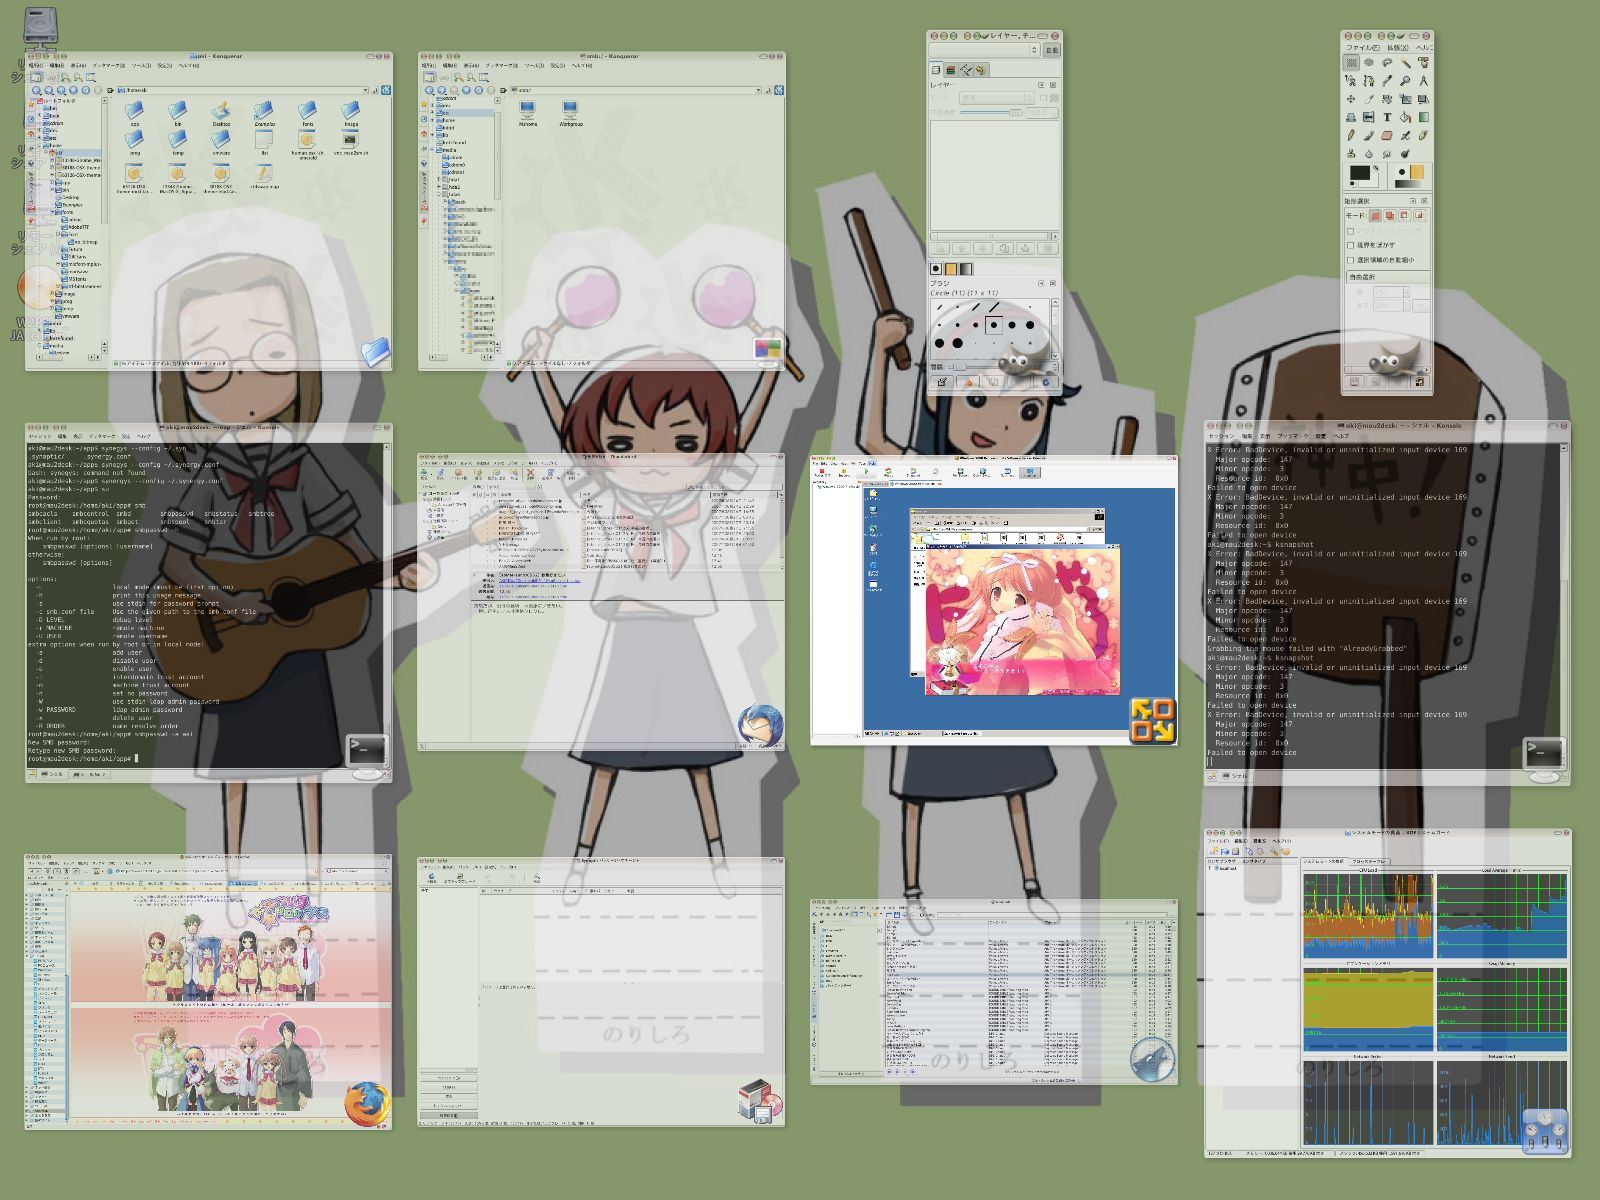Viewport: 1600px width, 1200px height.
Task: Collapse the media folder in smb Konqueror tree
Action: coord(432,149)
